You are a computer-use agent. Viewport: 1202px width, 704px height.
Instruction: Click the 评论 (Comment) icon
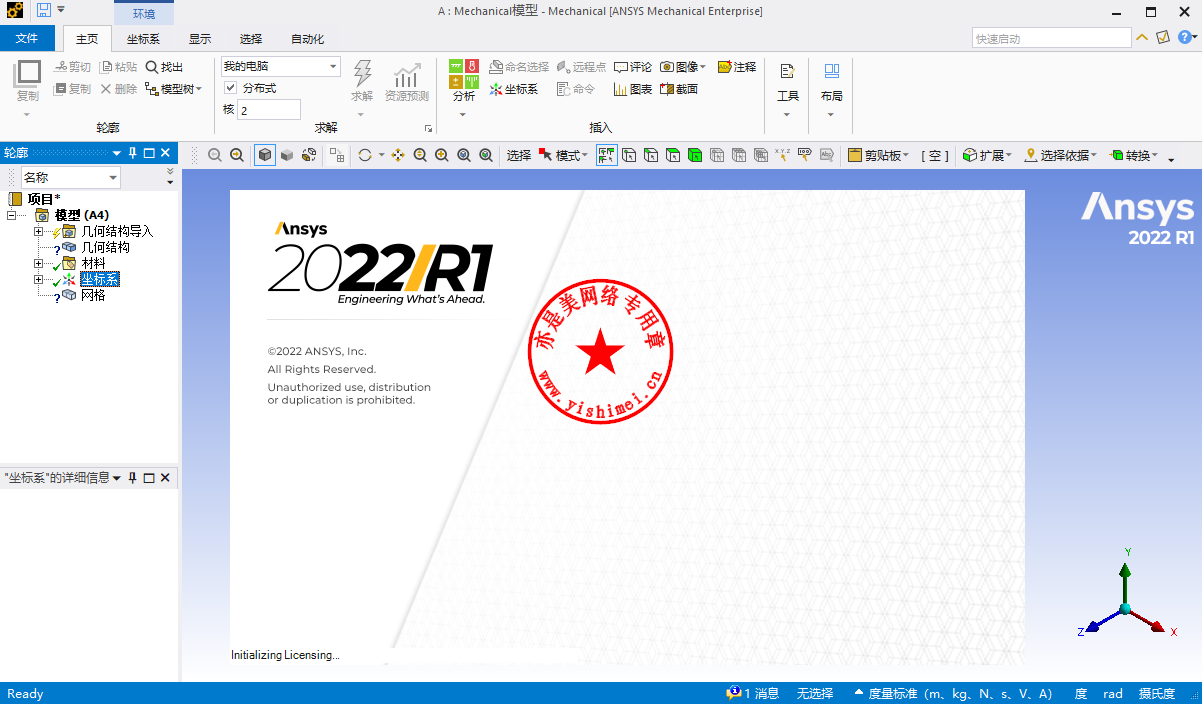[632, 67]
